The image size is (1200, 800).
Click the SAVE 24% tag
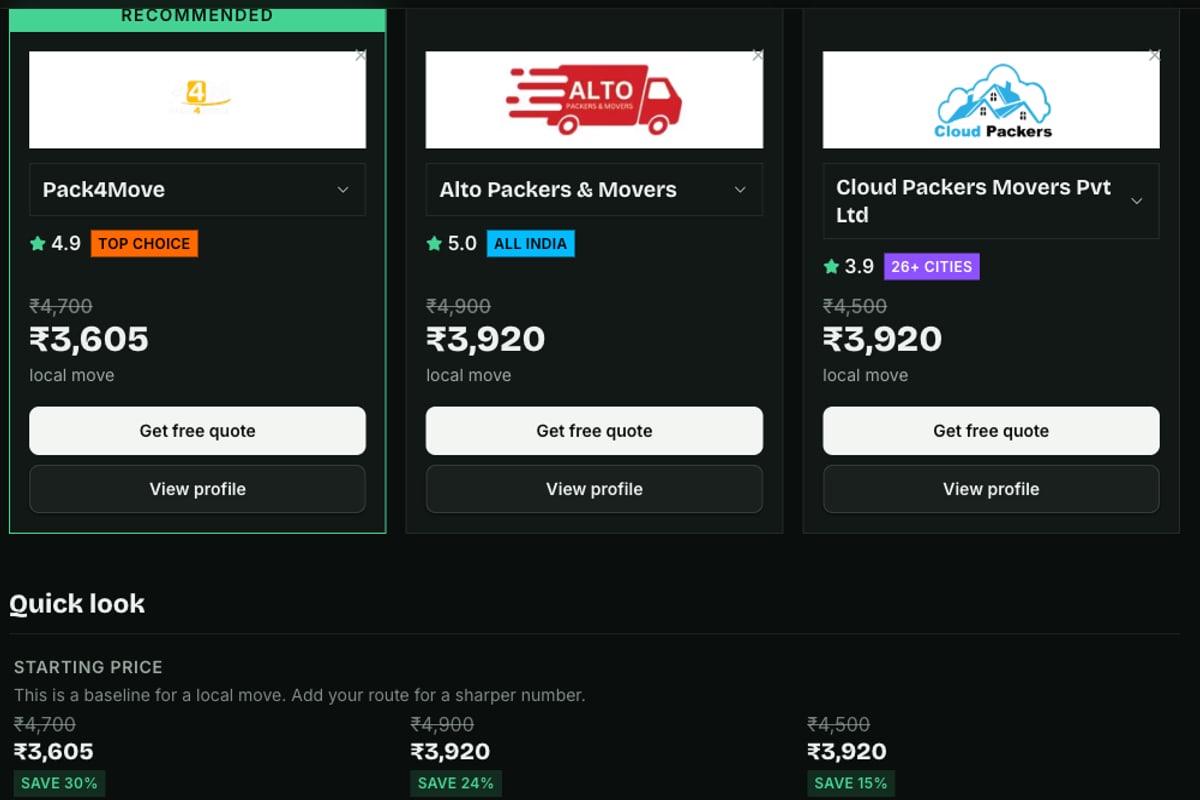(456, 783)
